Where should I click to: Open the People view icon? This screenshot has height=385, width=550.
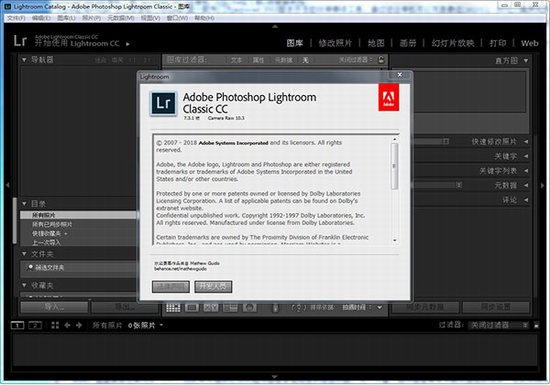click(x=250, y=308)
